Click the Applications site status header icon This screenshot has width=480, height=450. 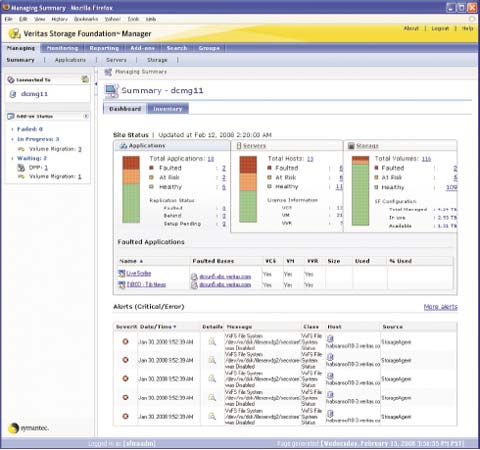click(x=123, y=146)
